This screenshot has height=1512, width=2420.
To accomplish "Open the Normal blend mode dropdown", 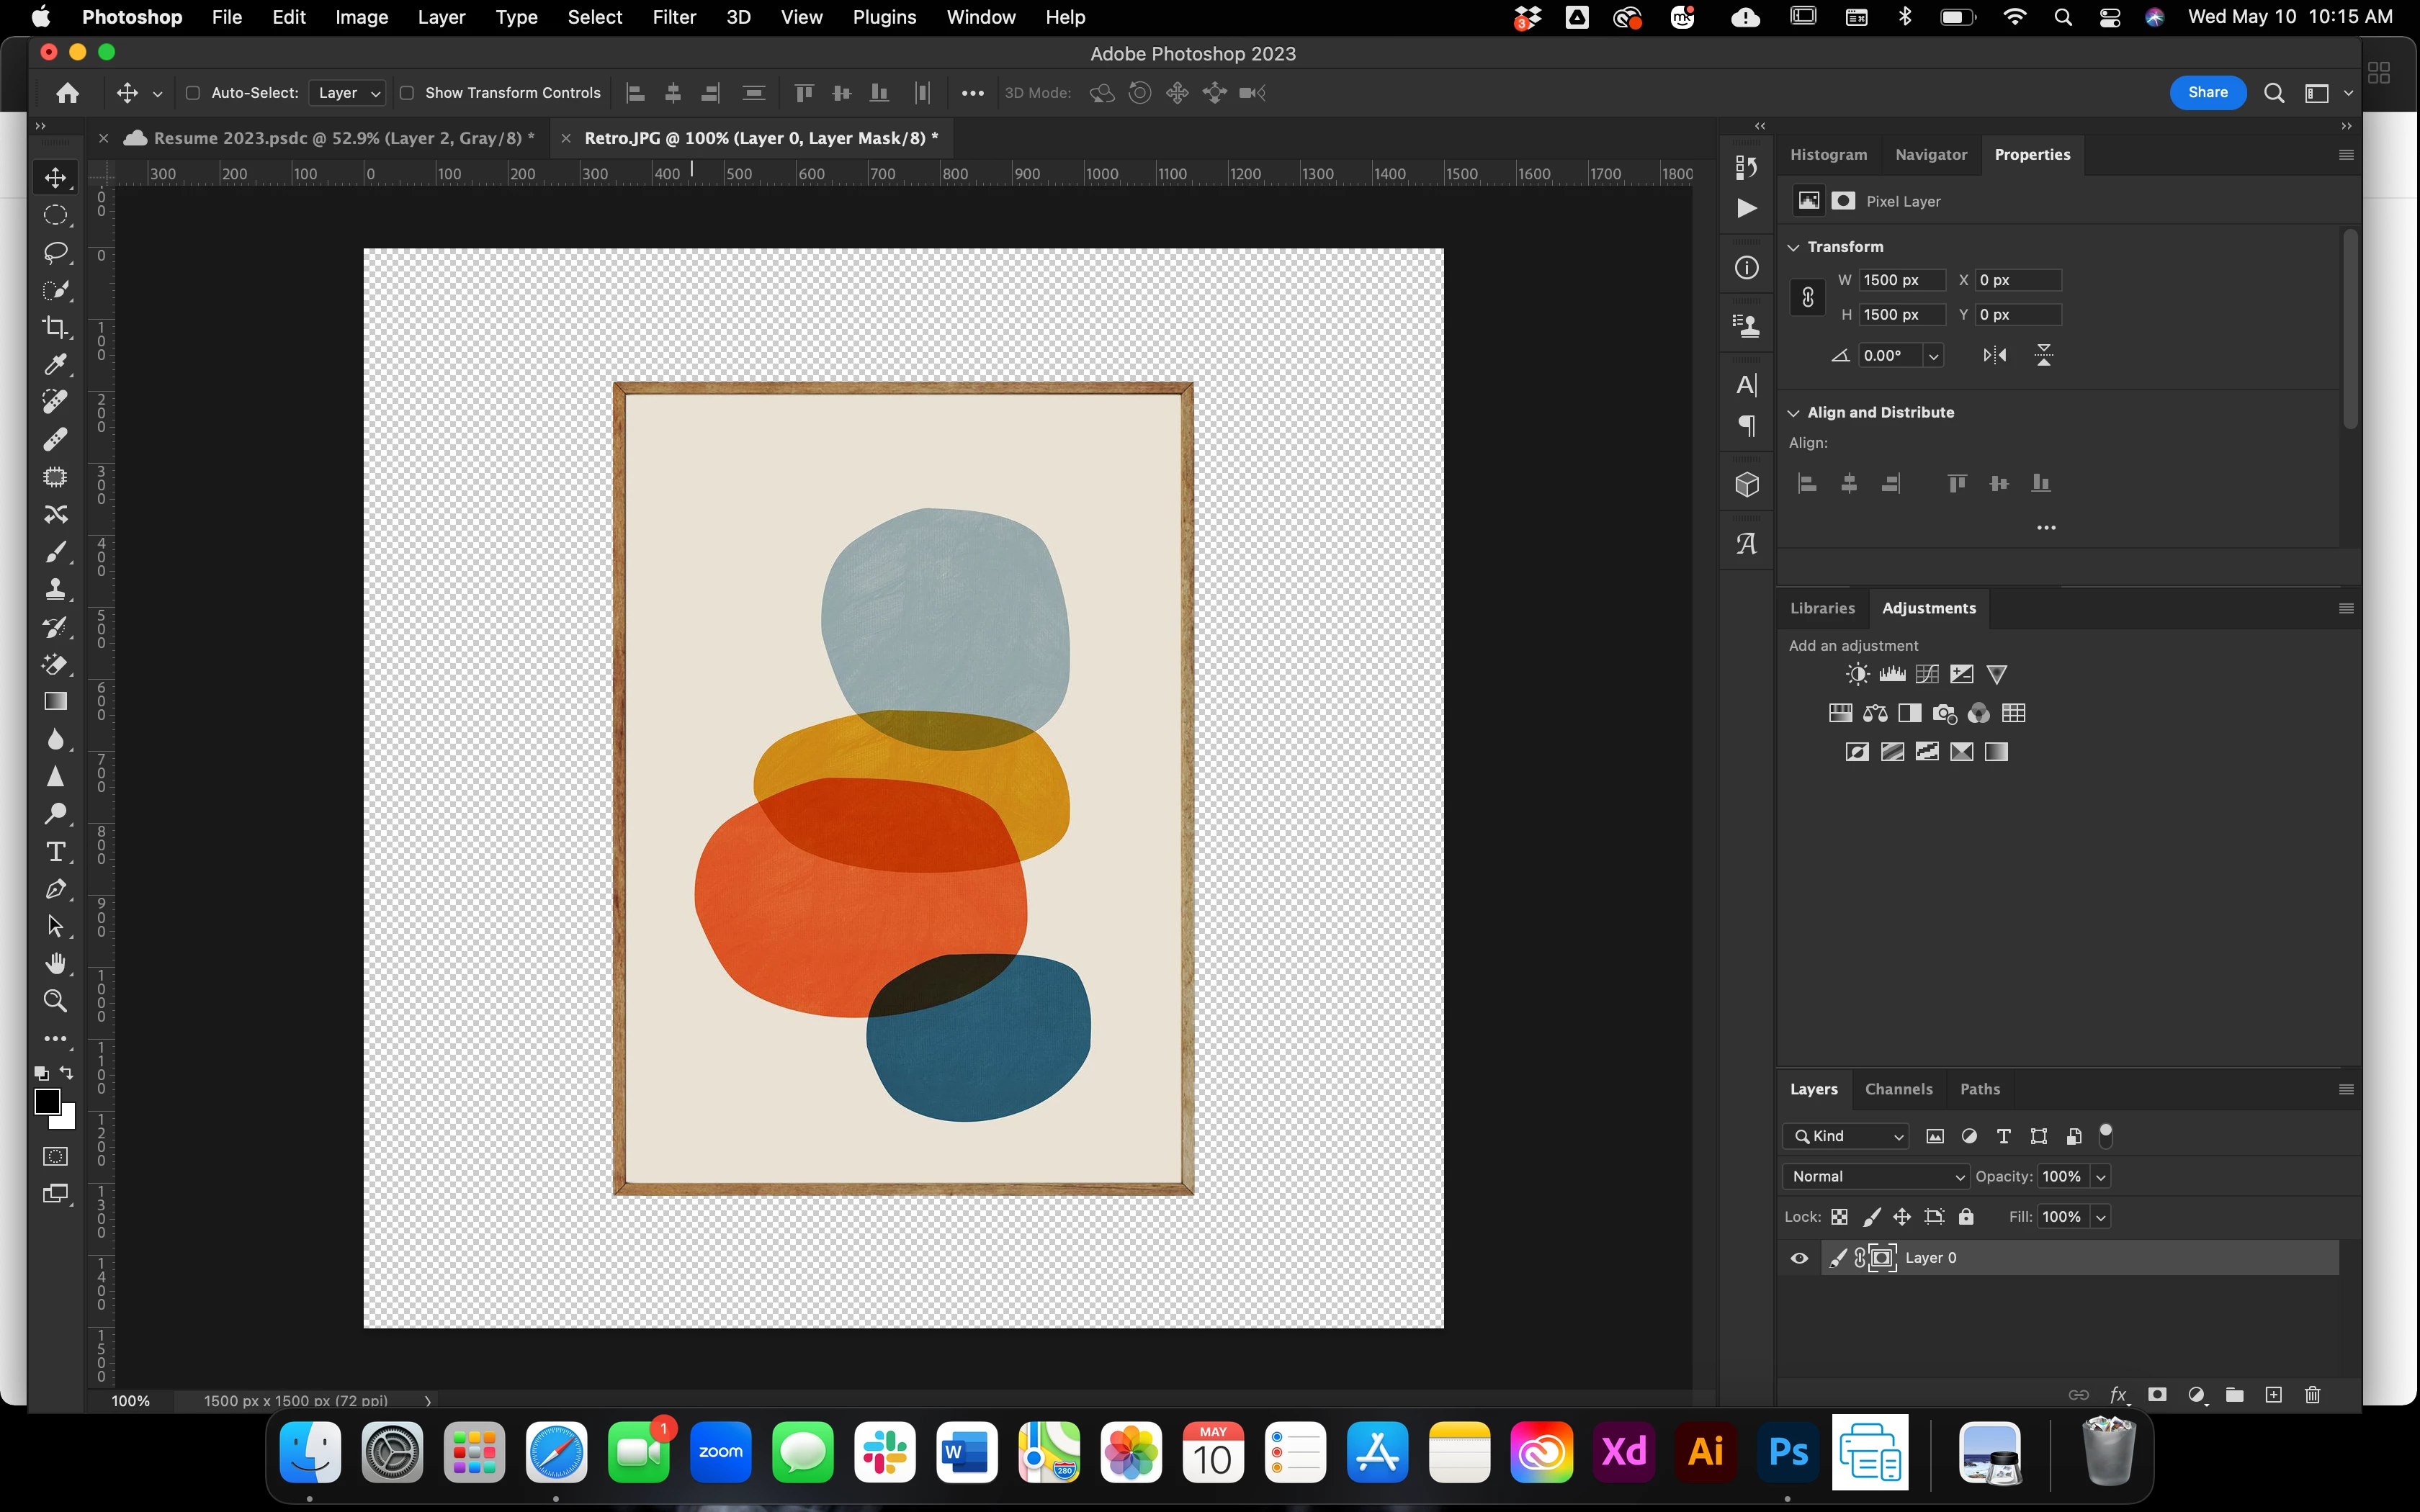I will [1875, 1176].
